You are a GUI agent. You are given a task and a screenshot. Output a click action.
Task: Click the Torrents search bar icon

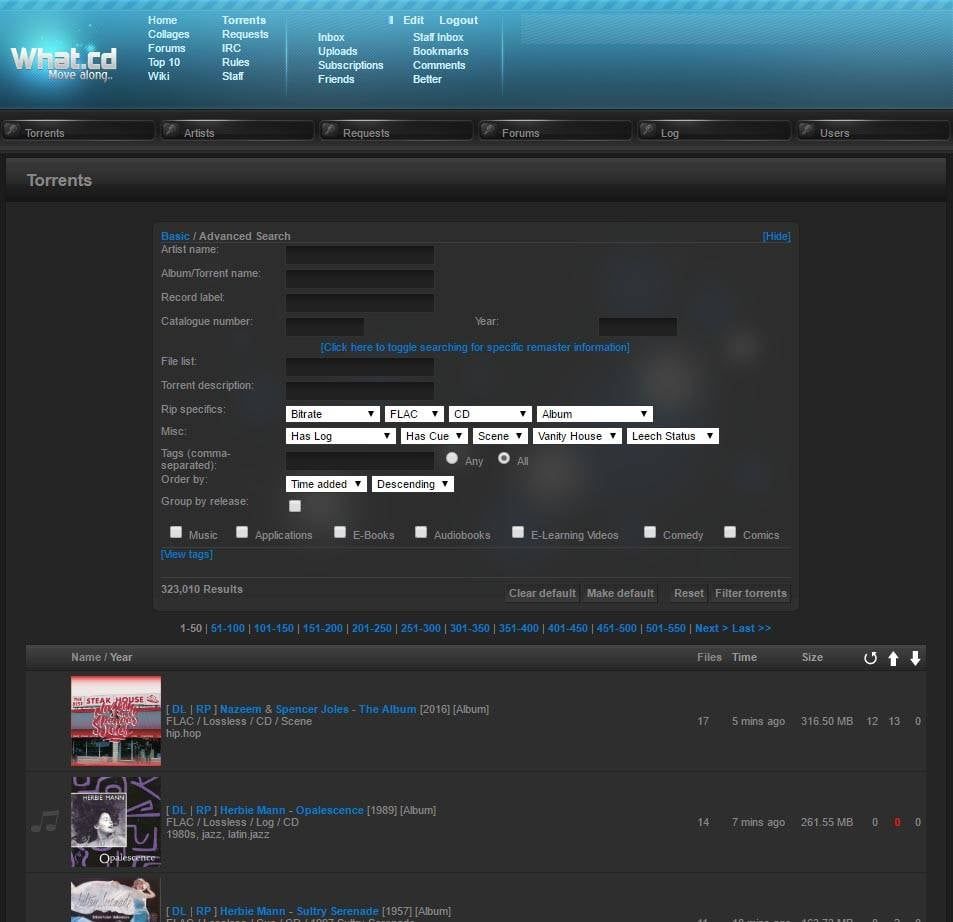pyautogui.click(x=13, y=130)
